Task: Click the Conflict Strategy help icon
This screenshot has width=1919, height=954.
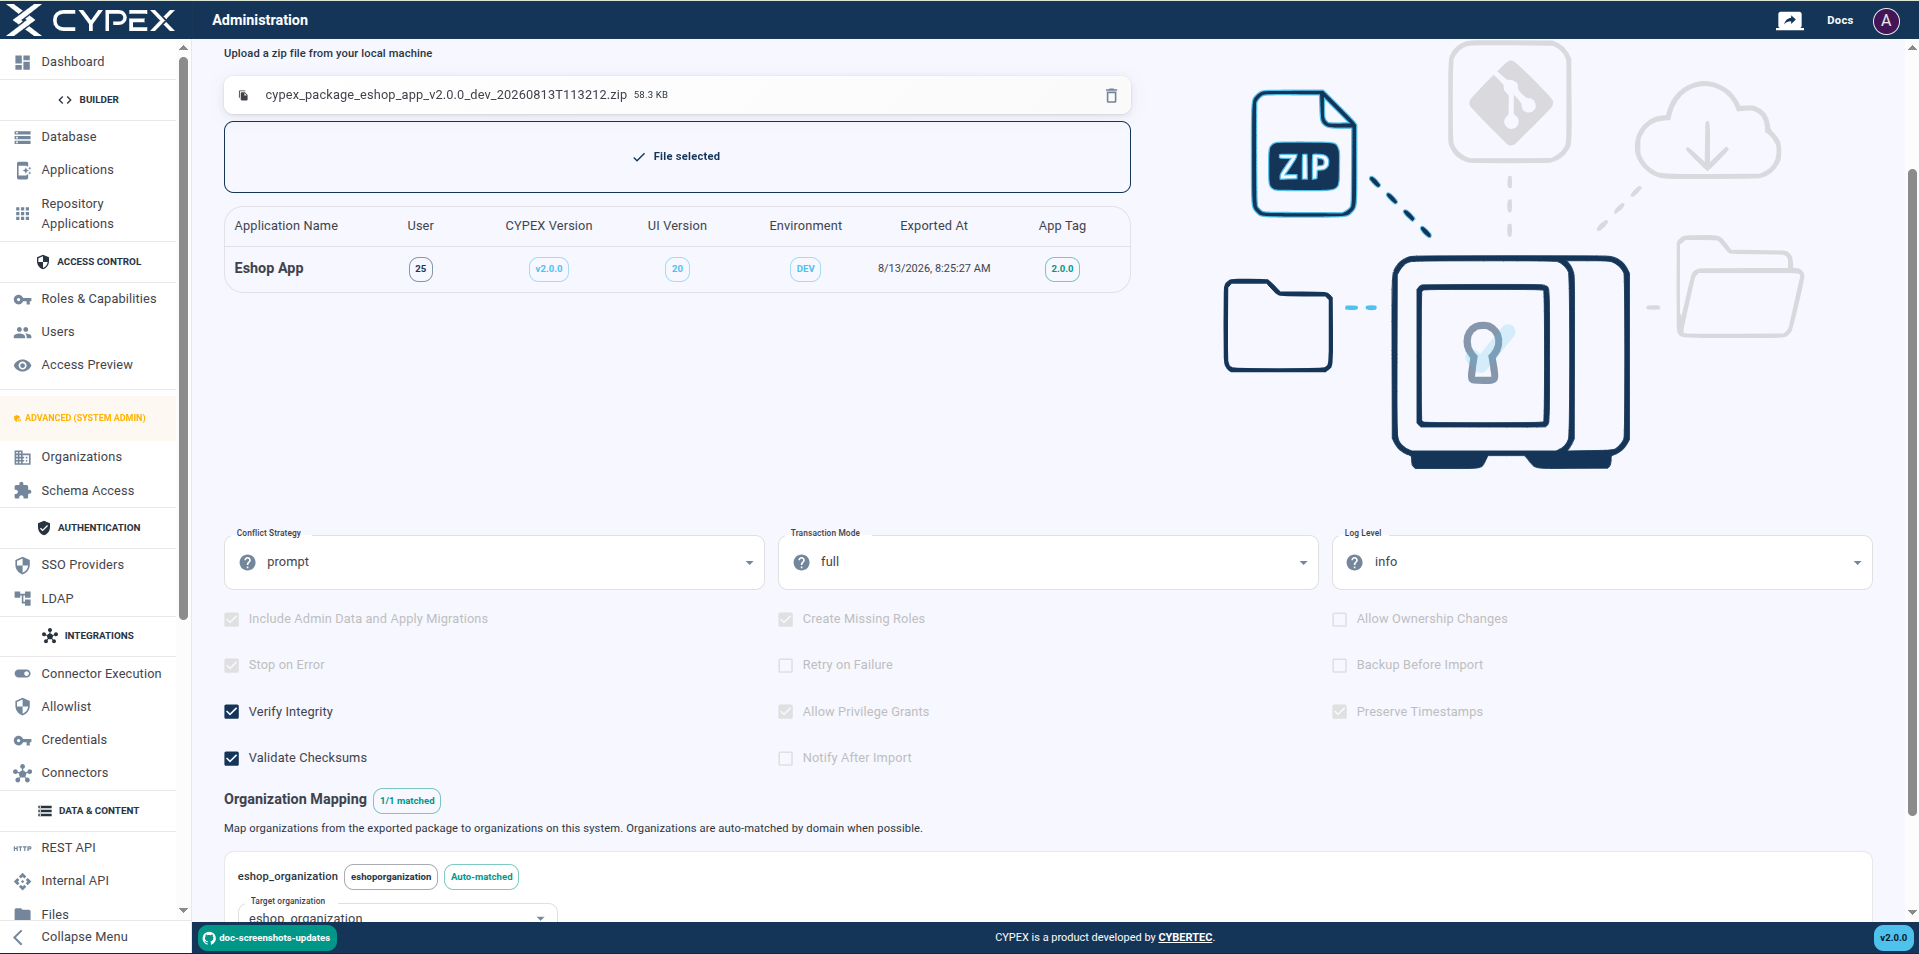Action: click(247, 563)
